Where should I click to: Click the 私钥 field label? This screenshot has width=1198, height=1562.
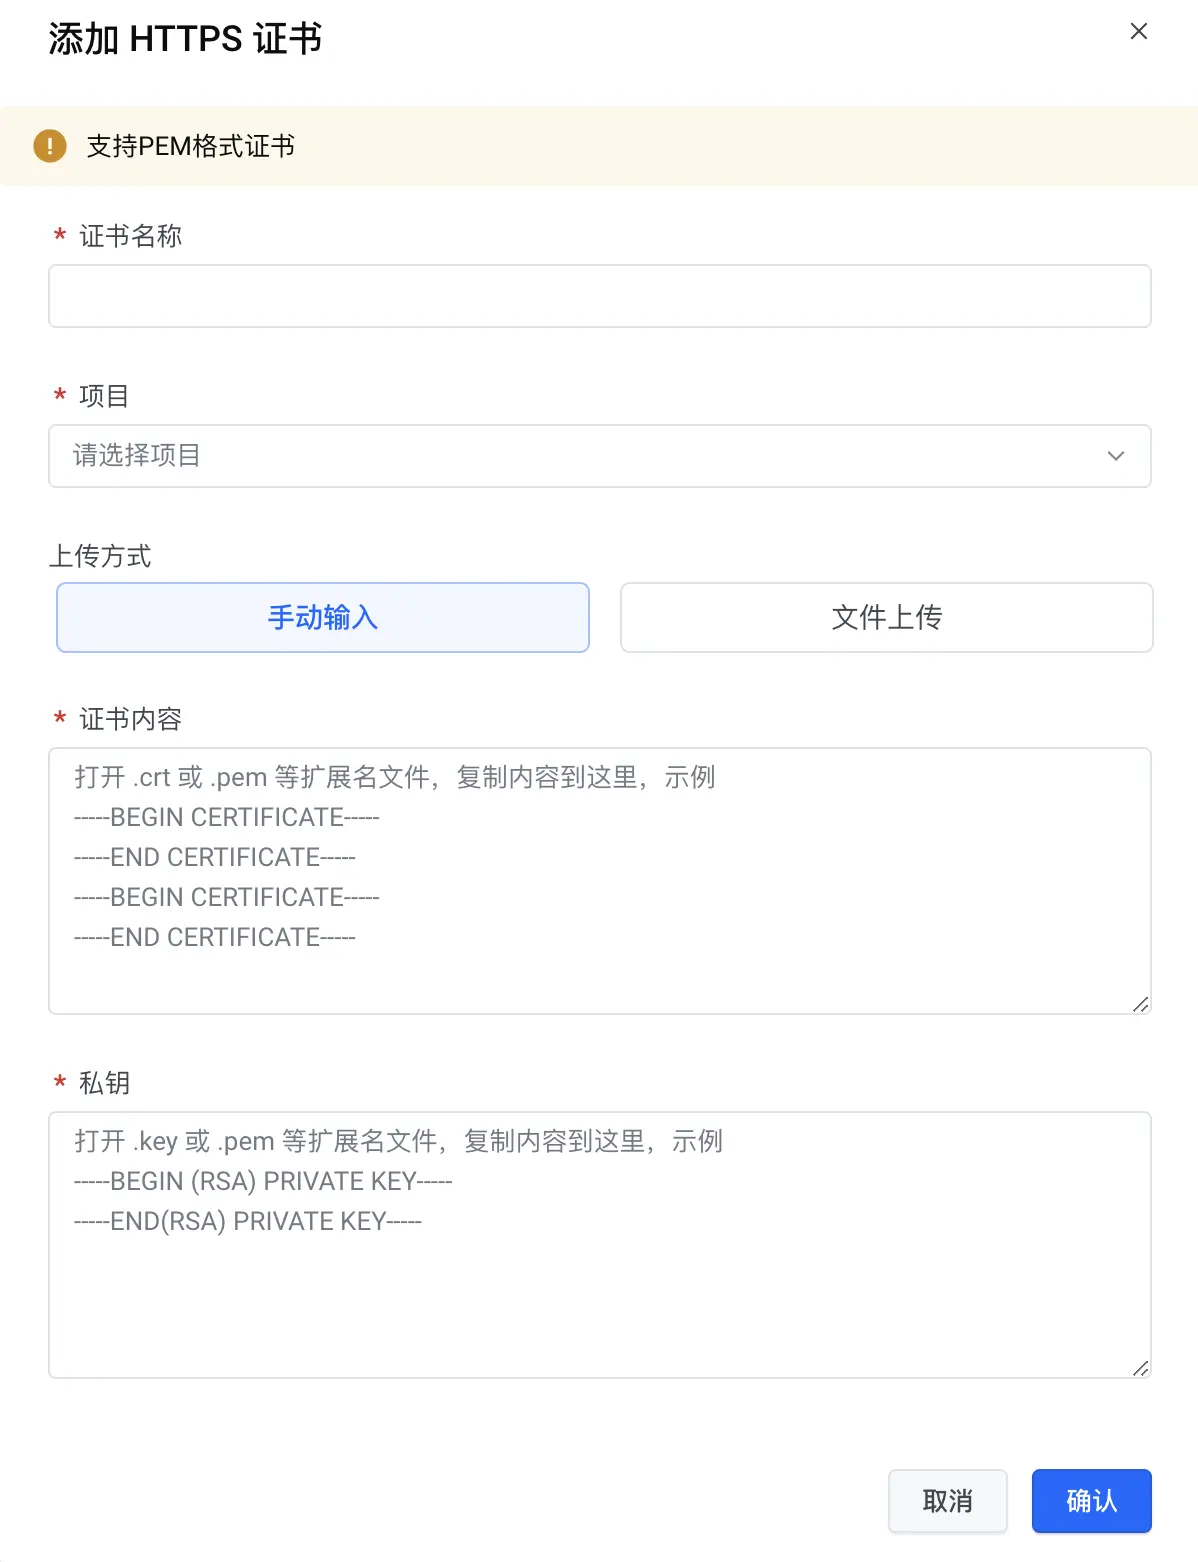(104, 1083)
